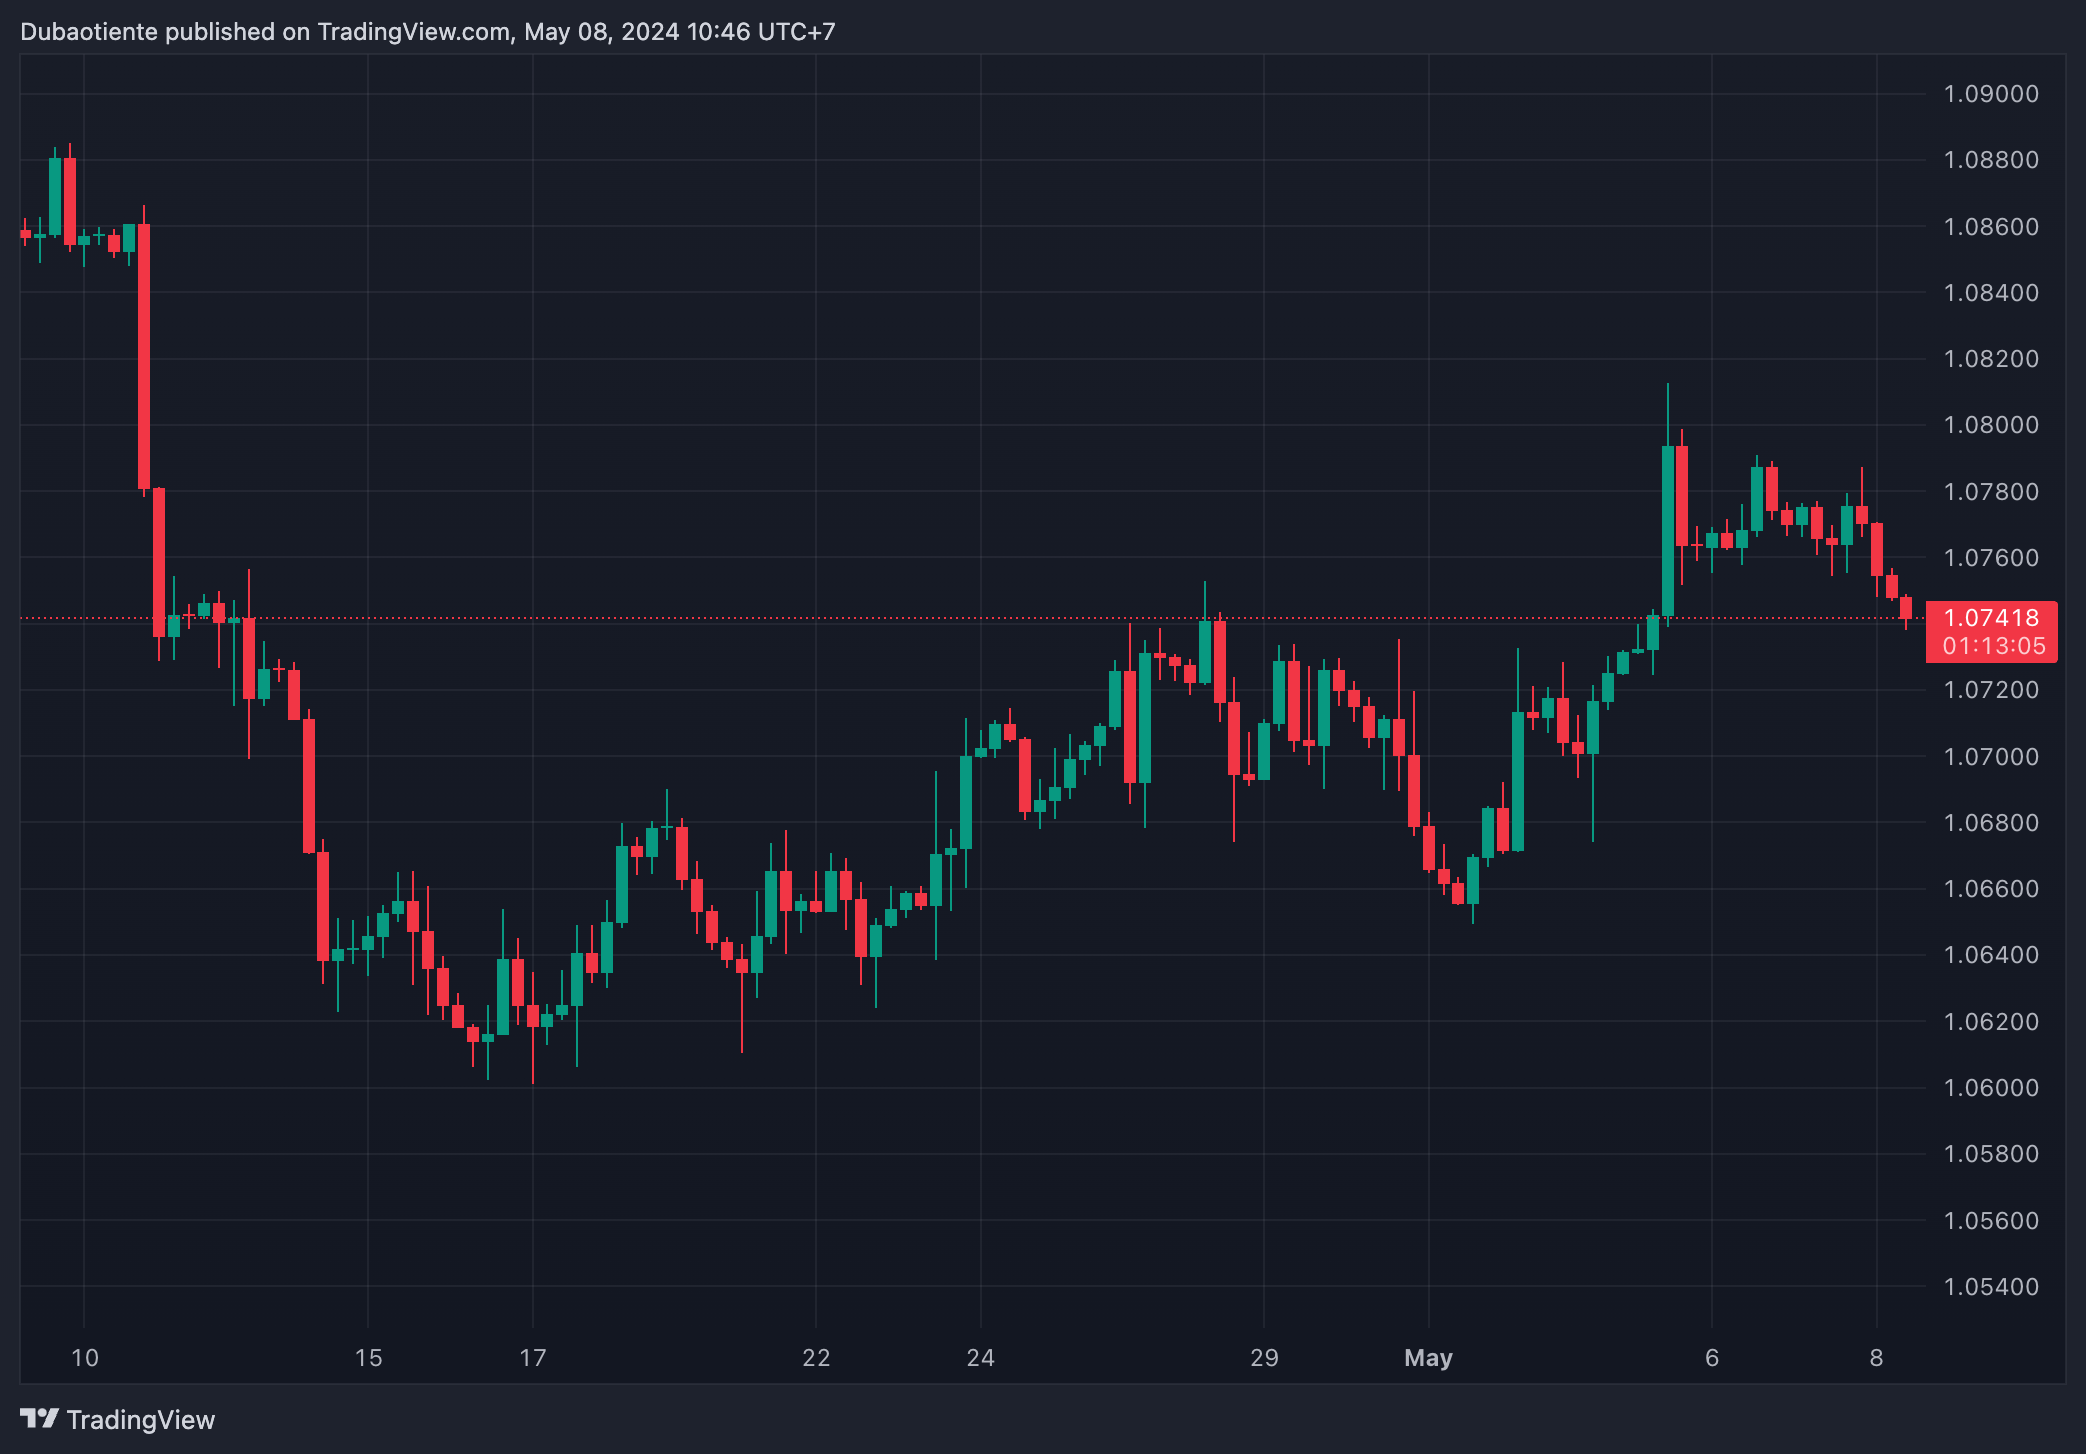This screenshot has width=2086, height=1454.
Task: Click the countdown timer 01:13:05
Action: 1994,646
